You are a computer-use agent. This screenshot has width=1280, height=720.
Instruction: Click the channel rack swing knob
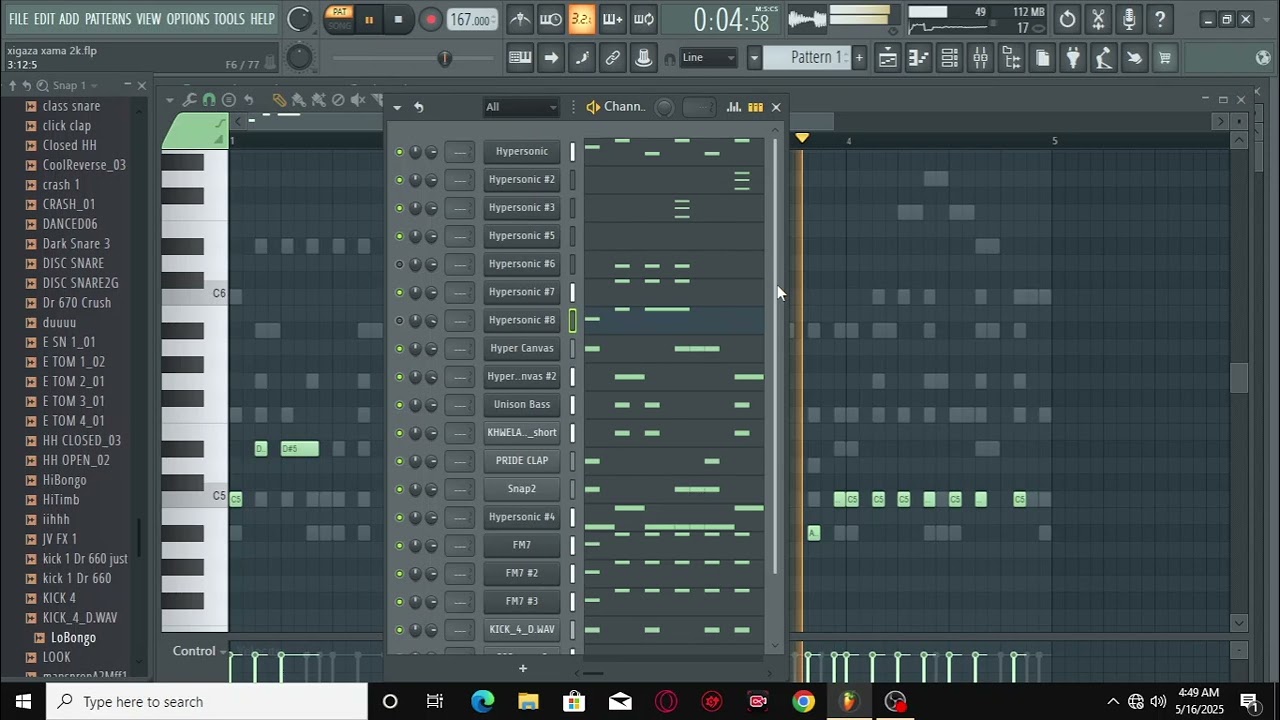(664, 107)
